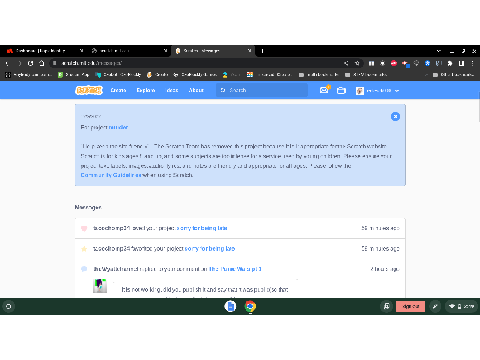480x360 pixels.
Task: Select the Messages heading text
Action: click(88, 207)
